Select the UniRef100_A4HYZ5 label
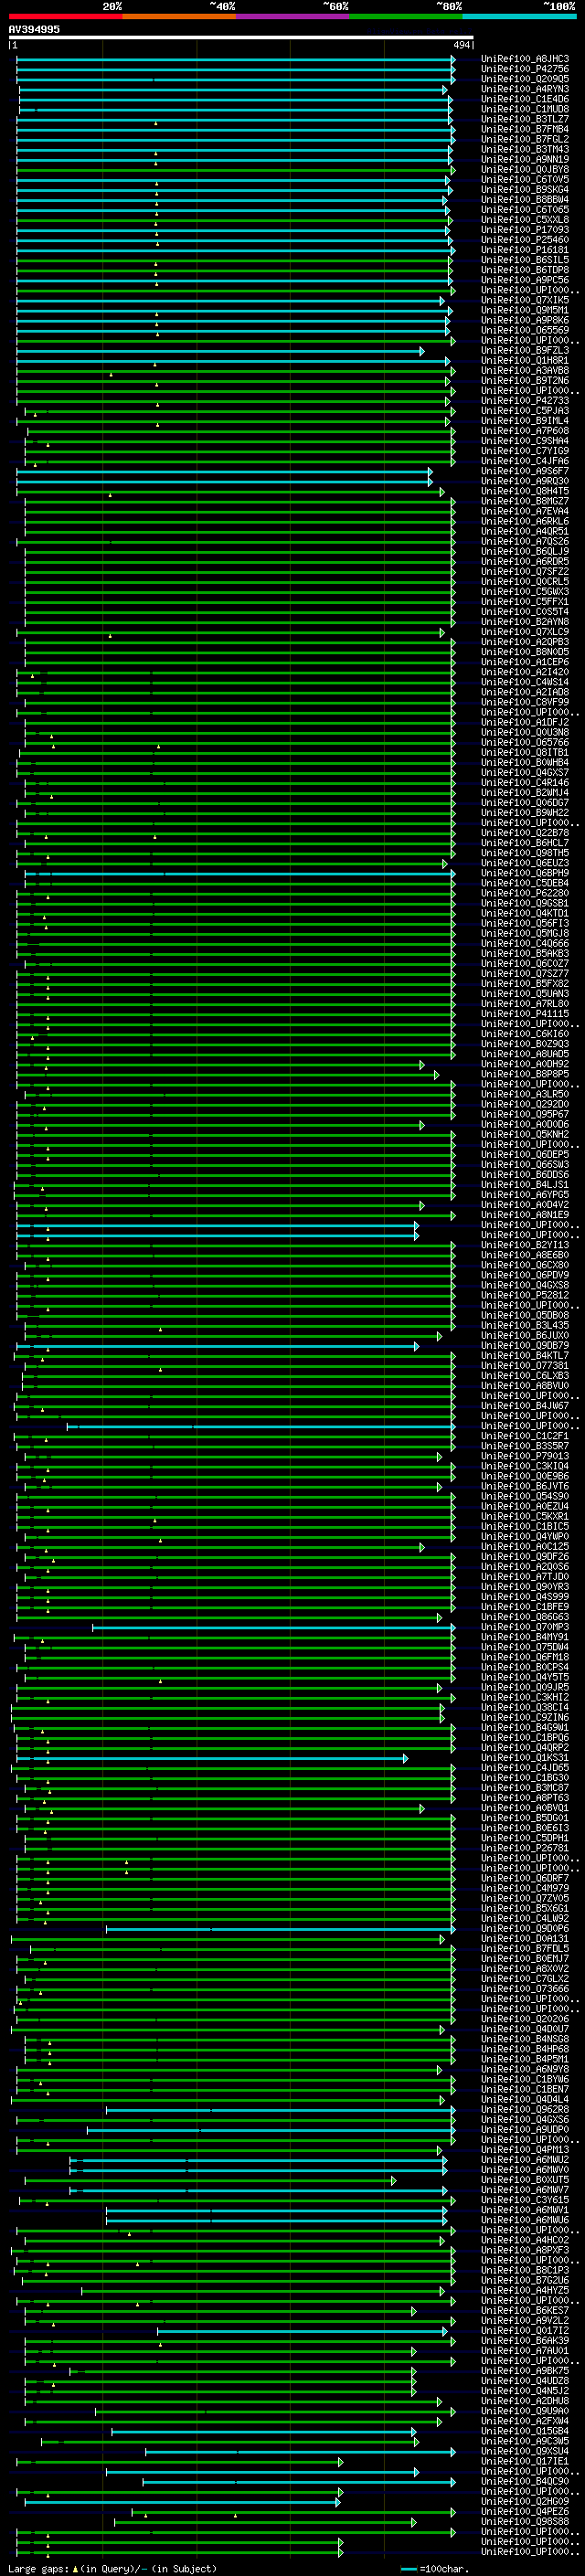Screen dimensions: 585x2576 pos(525,2290)
